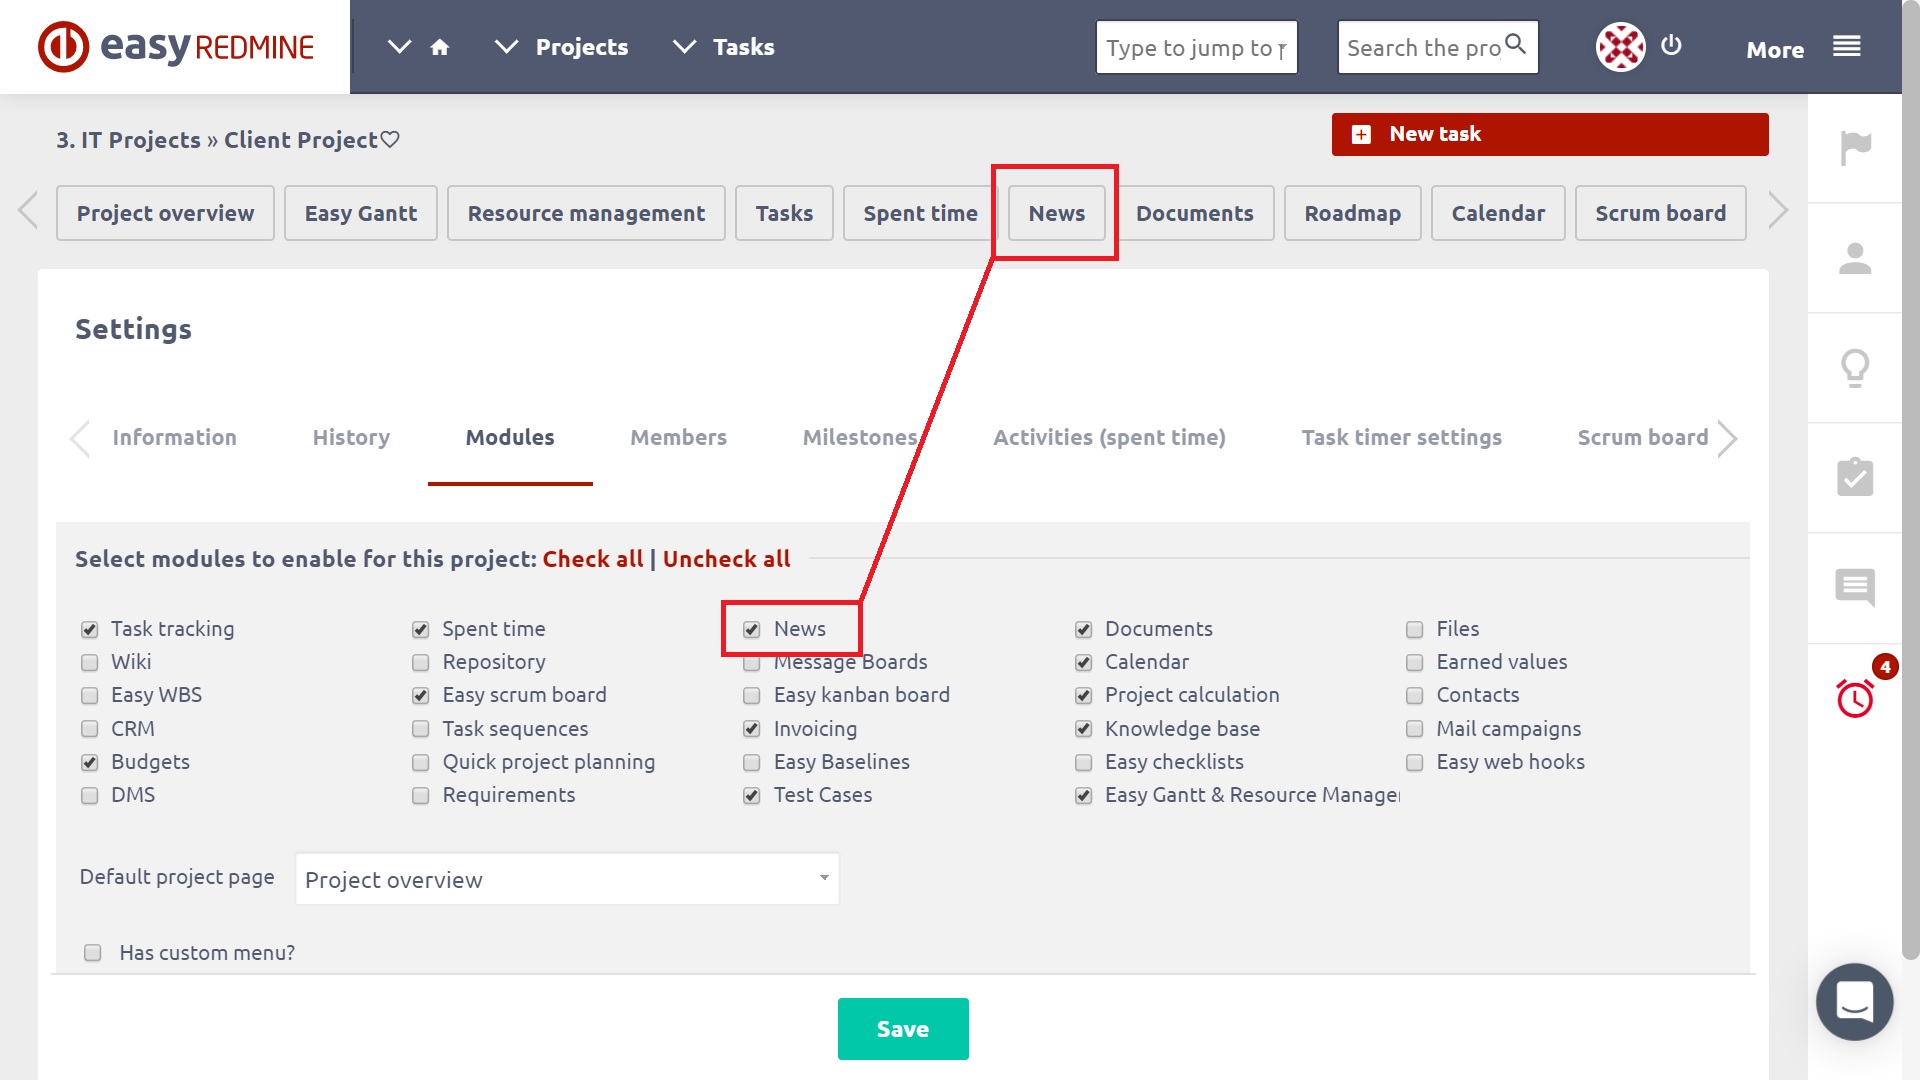The image size is (1920, 1080).
Task: Expand the Tasks dropdown chevron
Action: tap(684, 47)
